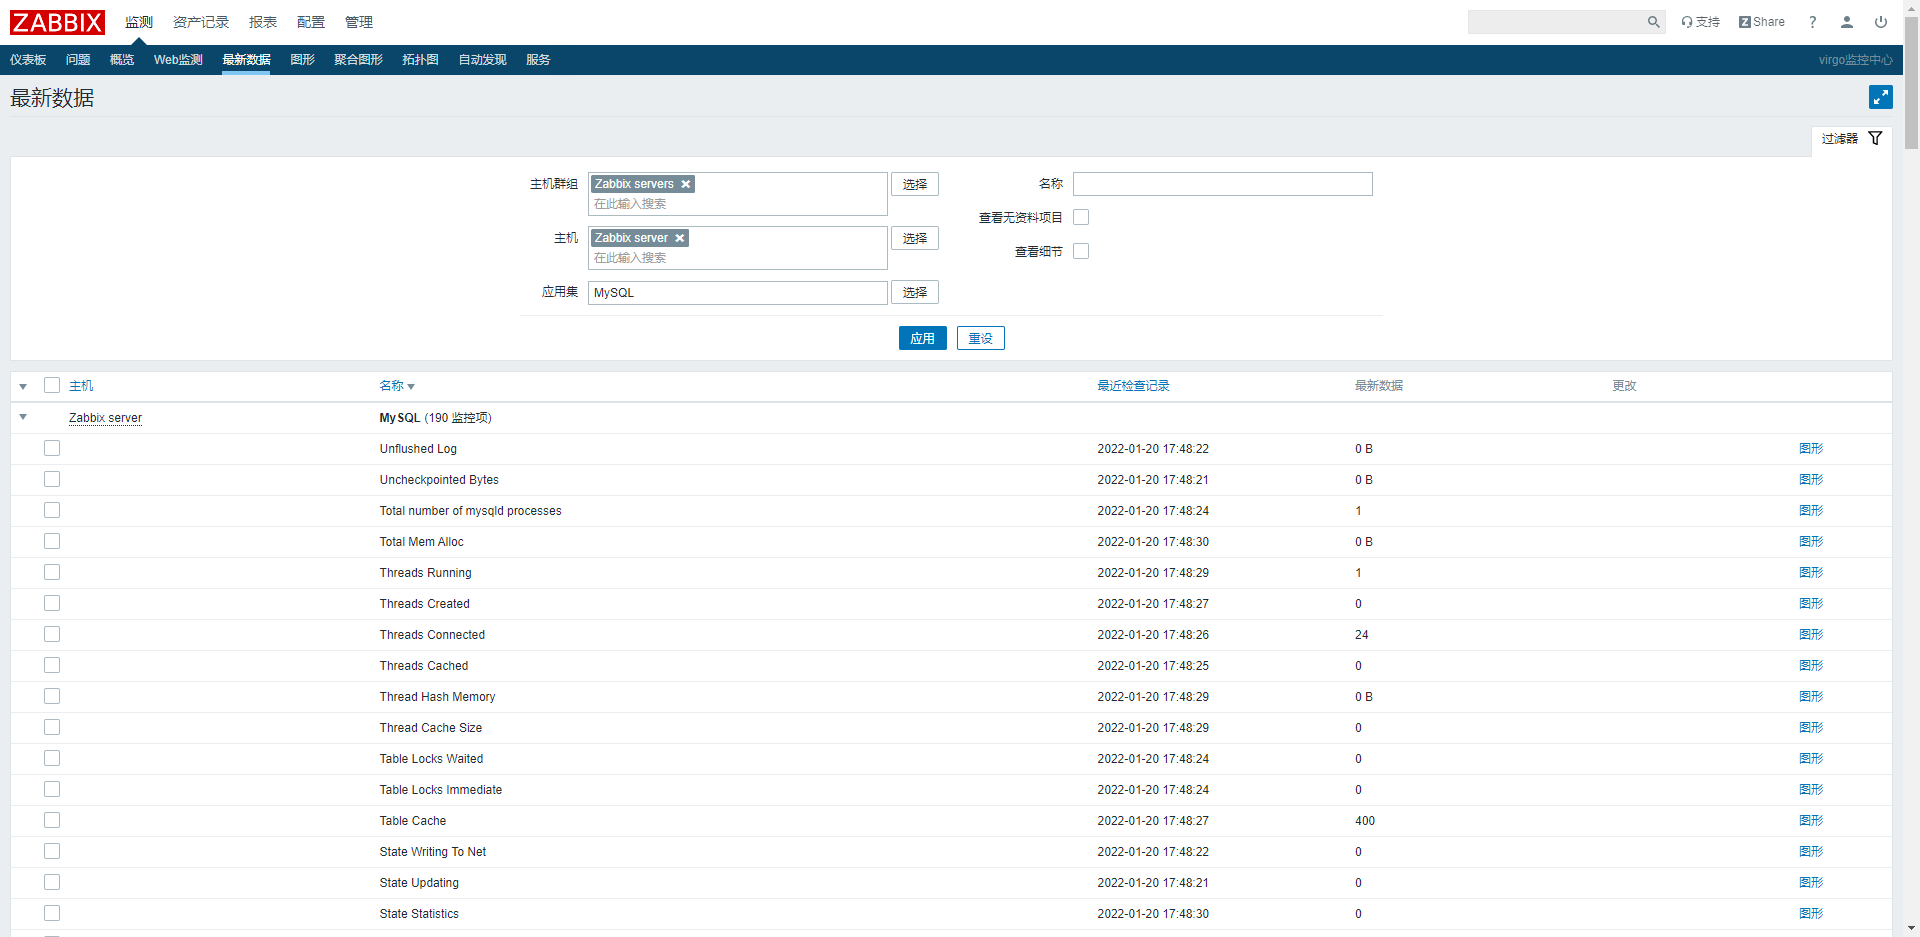The height and width of the screenshot is (937, 1920).
Task: Click the scrollbar up arrow
Action: (x=1911, y=7)
